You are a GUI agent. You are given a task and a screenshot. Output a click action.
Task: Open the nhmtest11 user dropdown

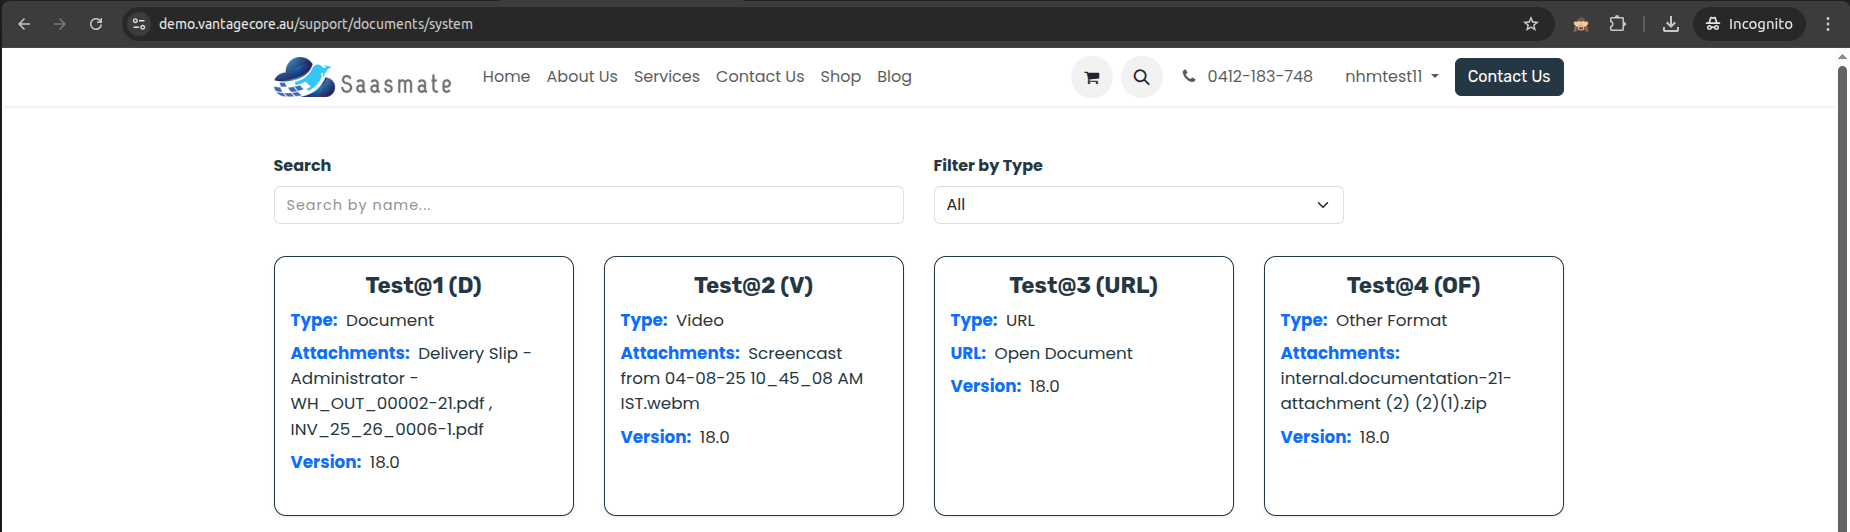click(x=1391, y=77)
